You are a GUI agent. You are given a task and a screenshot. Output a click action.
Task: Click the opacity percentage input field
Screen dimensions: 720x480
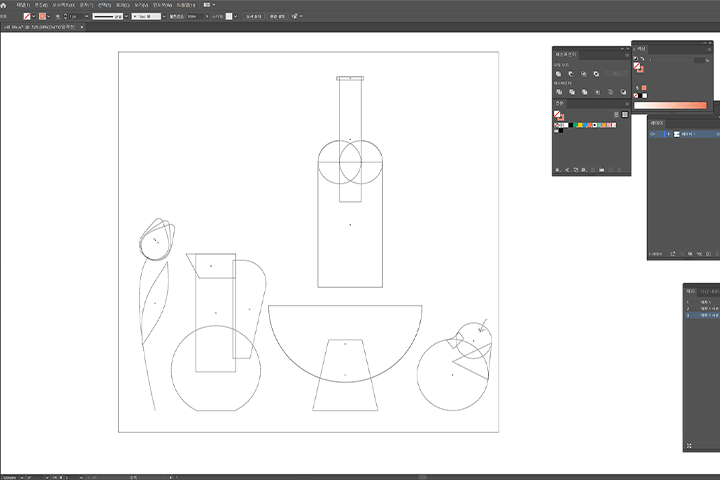point(195,16)
